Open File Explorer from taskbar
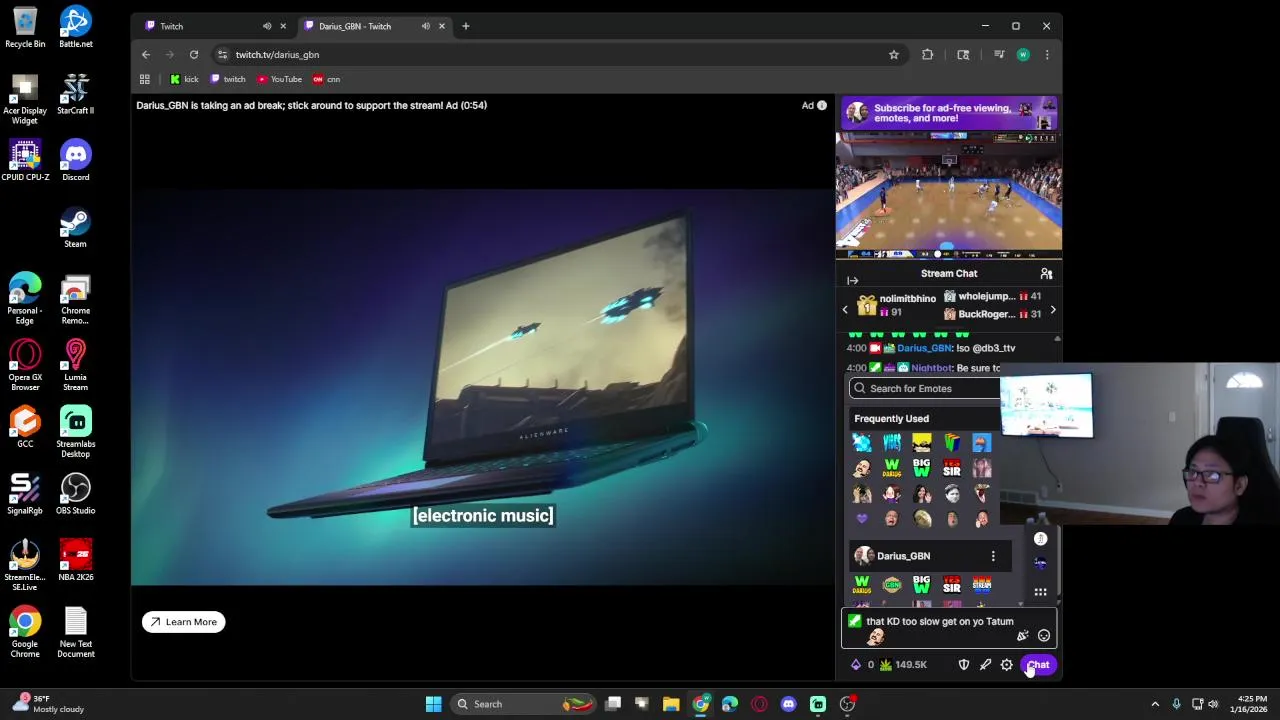The width and height of the screenshot is (1280, 720). pos(671,704)
